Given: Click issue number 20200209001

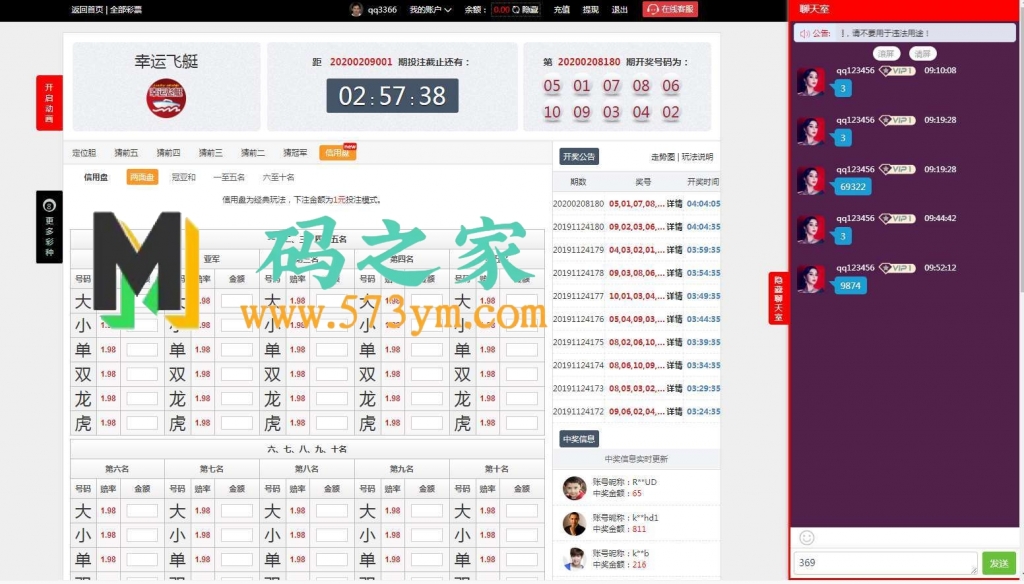Looking at the screenshot, I should [x=361, y=62].
